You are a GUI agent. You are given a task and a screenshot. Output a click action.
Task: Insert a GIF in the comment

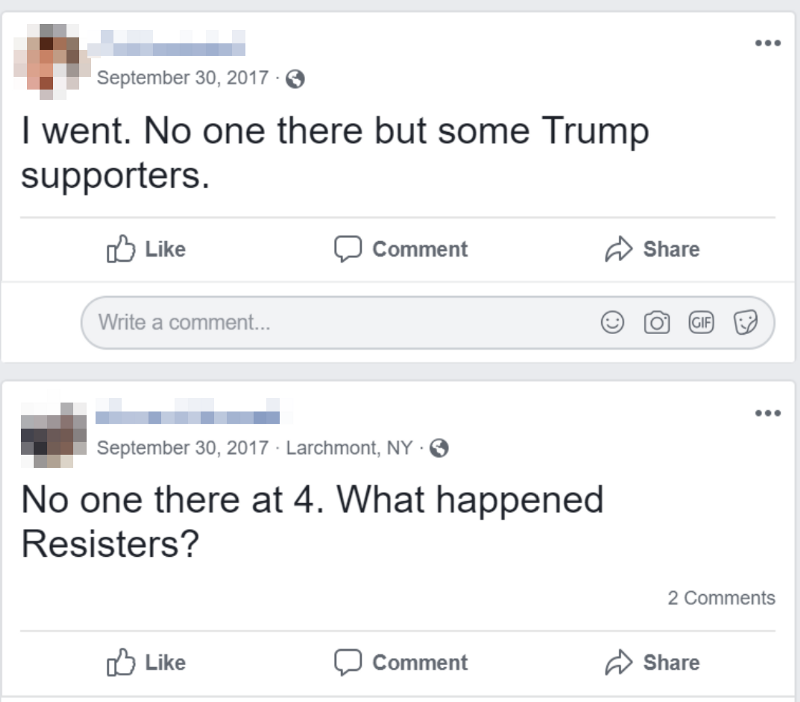(x=701, y=322)
